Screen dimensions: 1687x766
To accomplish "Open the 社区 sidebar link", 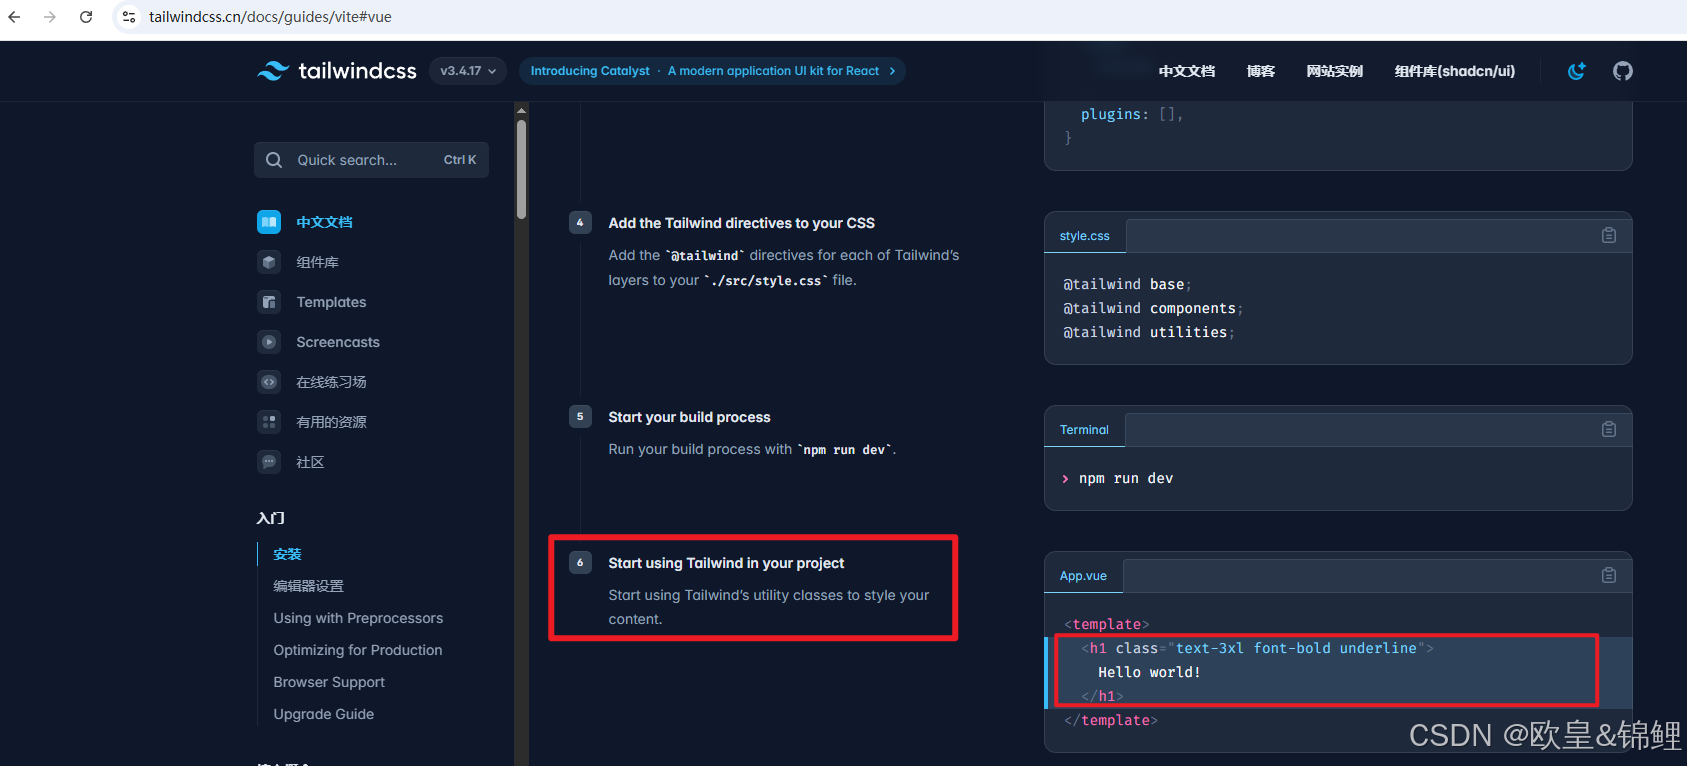I will point(310,462).
